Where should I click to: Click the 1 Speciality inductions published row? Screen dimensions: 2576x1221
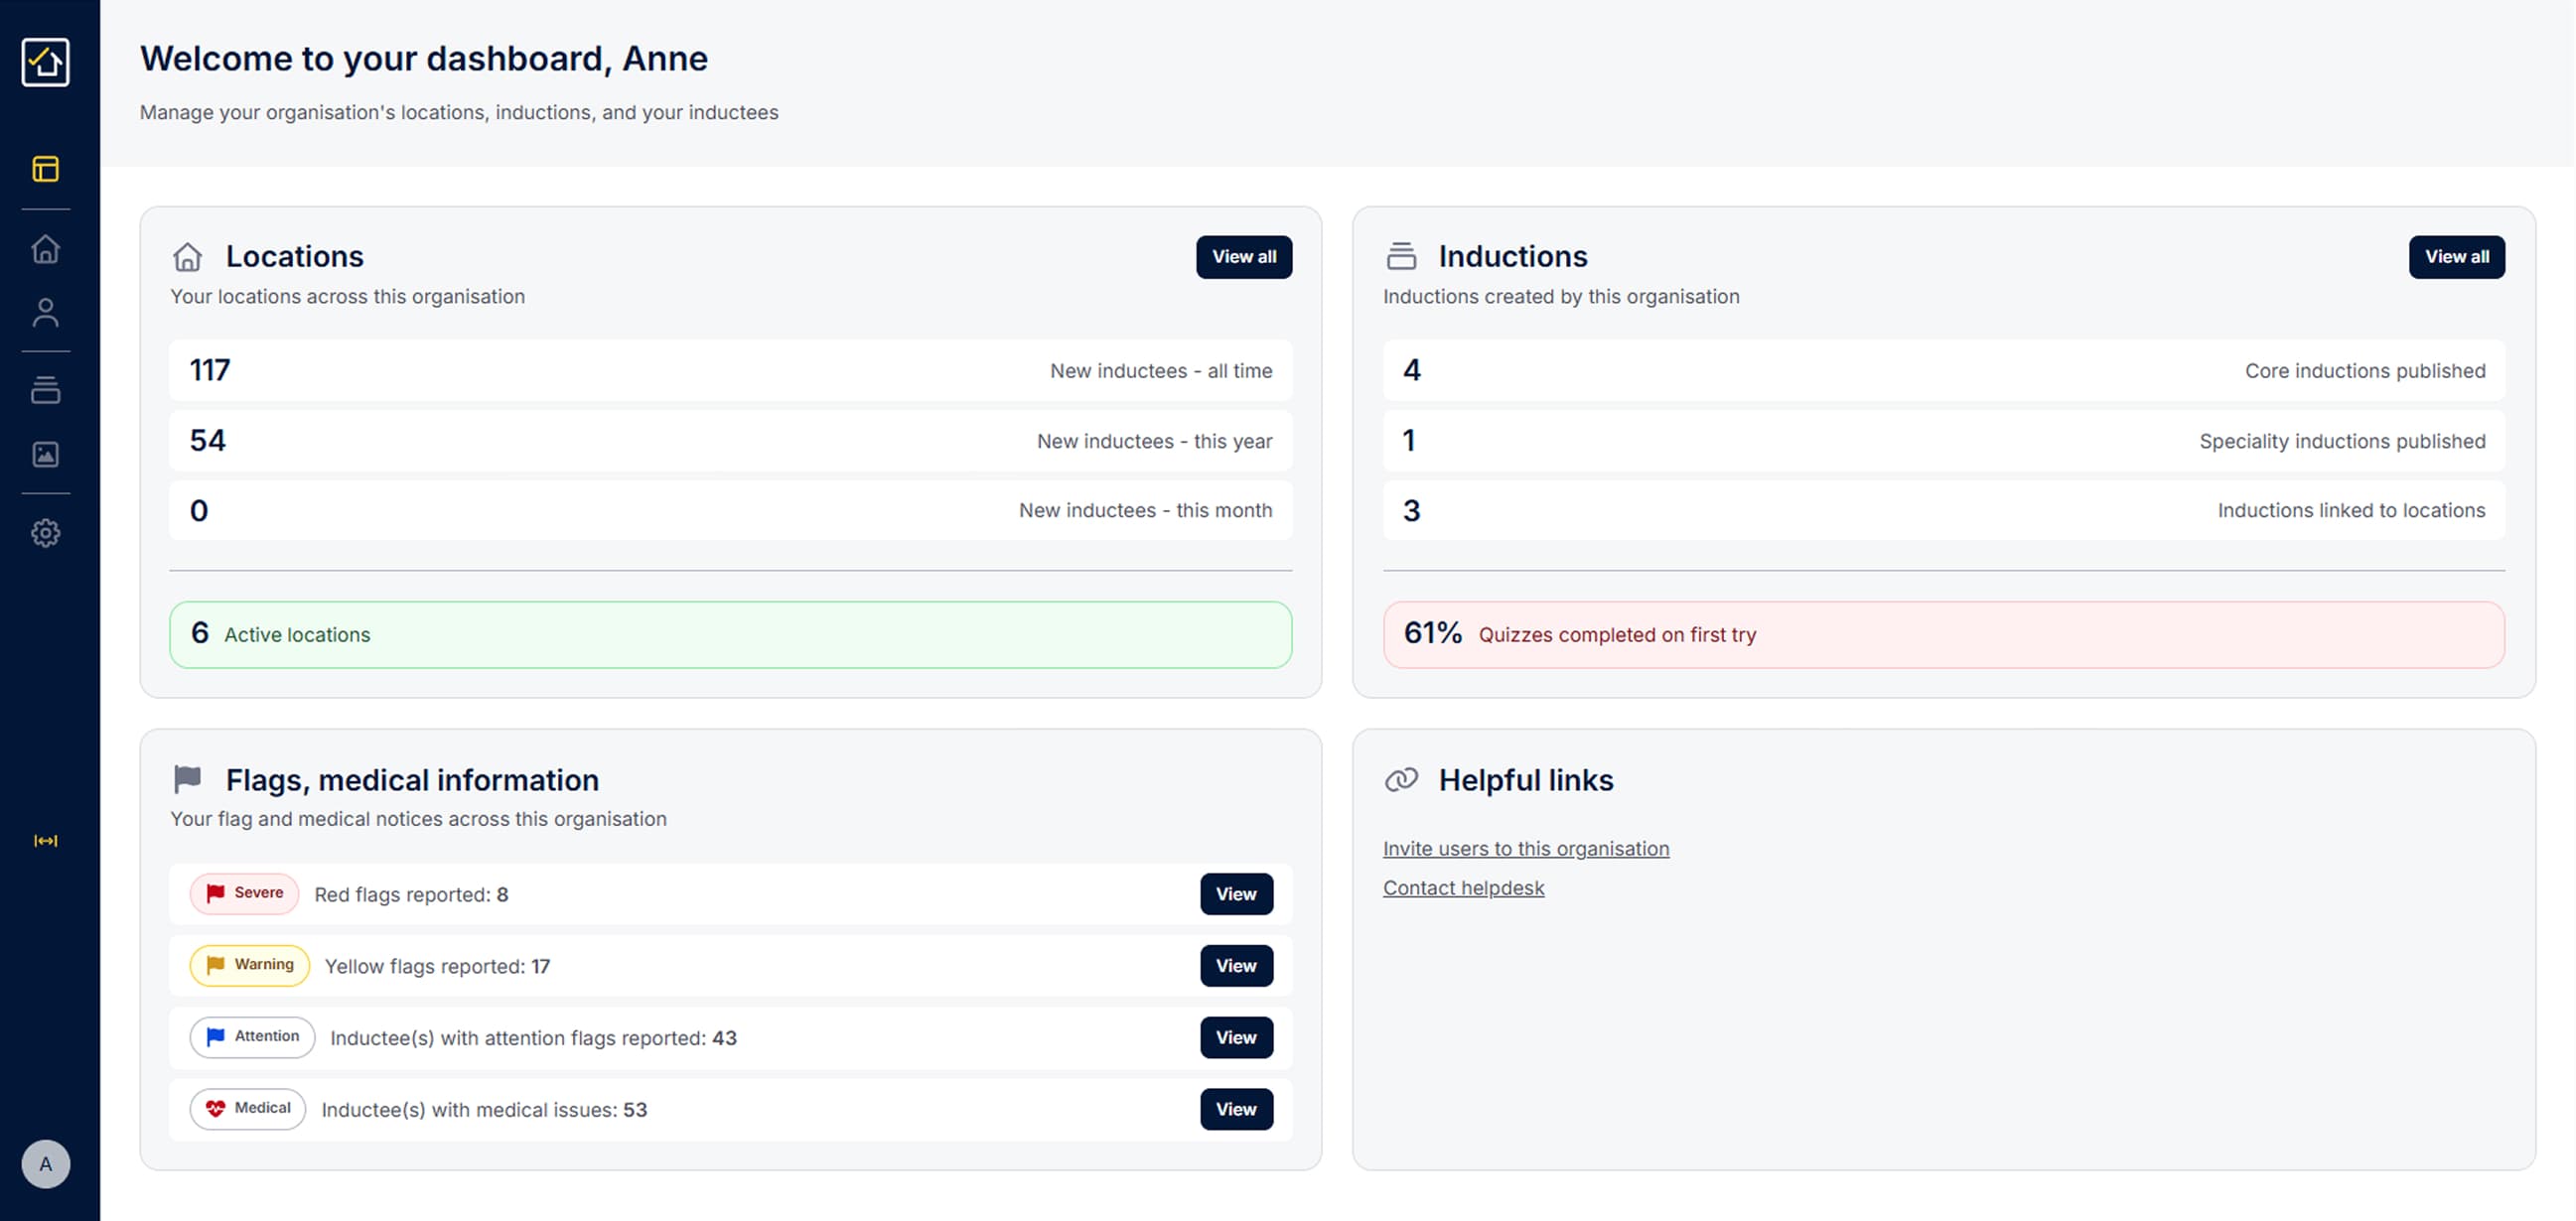[x=1943, y=440]
